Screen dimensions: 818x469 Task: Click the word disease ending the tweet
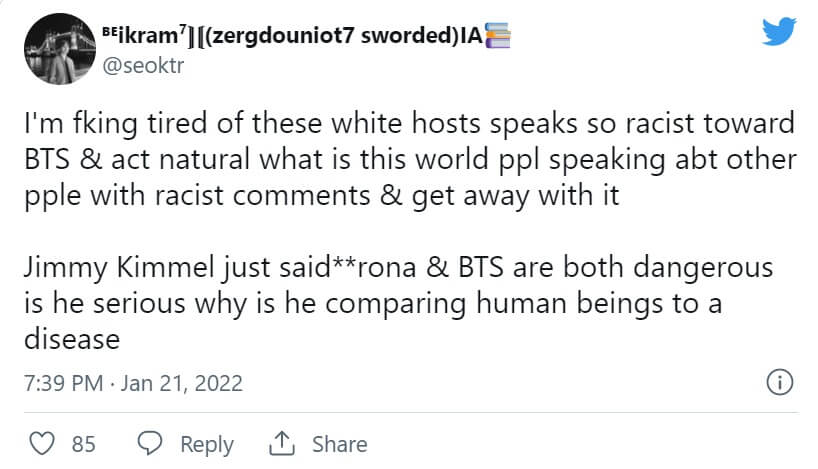(x=70, y=338)
